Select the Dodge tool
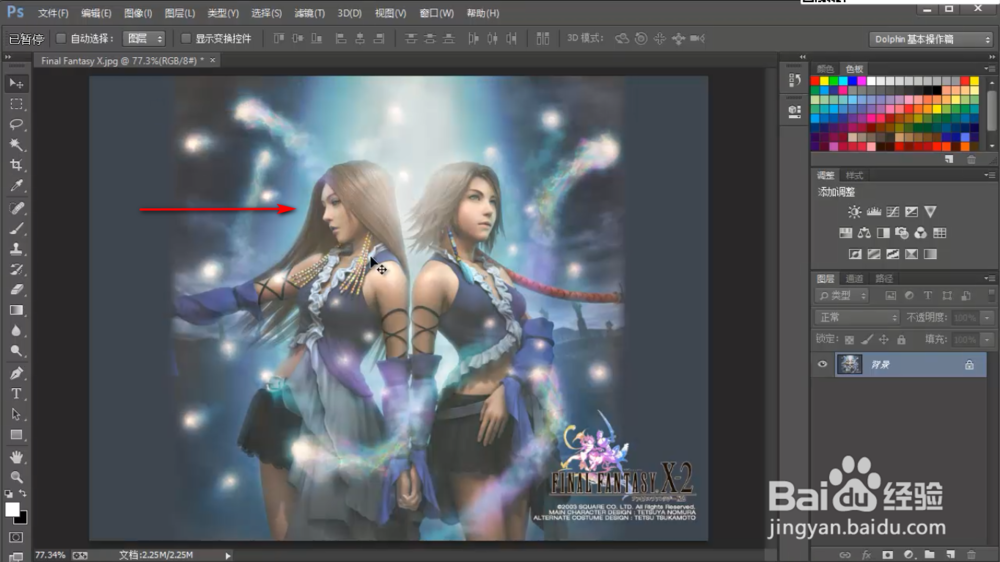Screen dimensions: 1000x562 click(x=17, y=351)
